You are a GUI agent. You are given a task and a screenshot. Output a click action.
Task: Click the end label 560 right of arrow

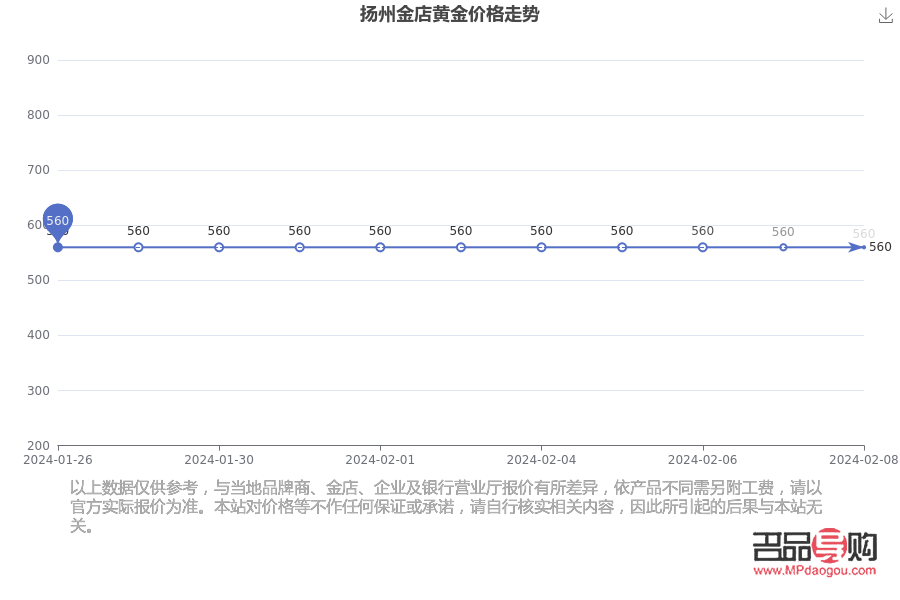[x=880, y=247]
